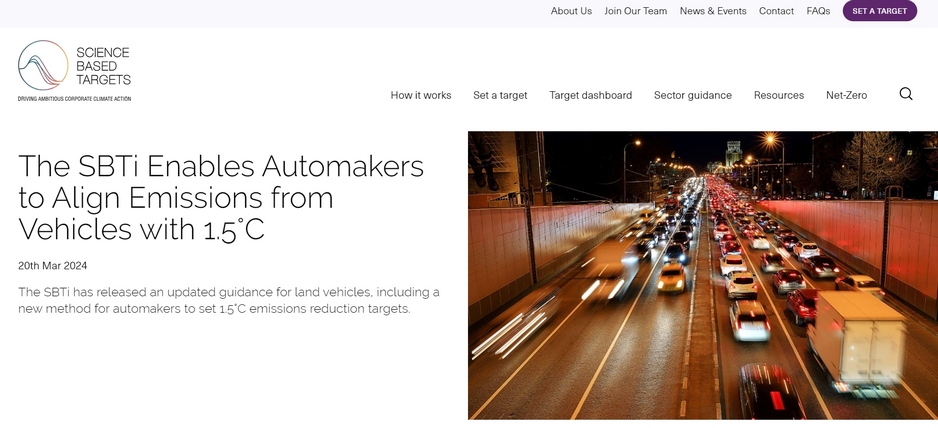Go to Join Our Team
Image resolution: width=938 pixels, height=428 pixels.
635,11
